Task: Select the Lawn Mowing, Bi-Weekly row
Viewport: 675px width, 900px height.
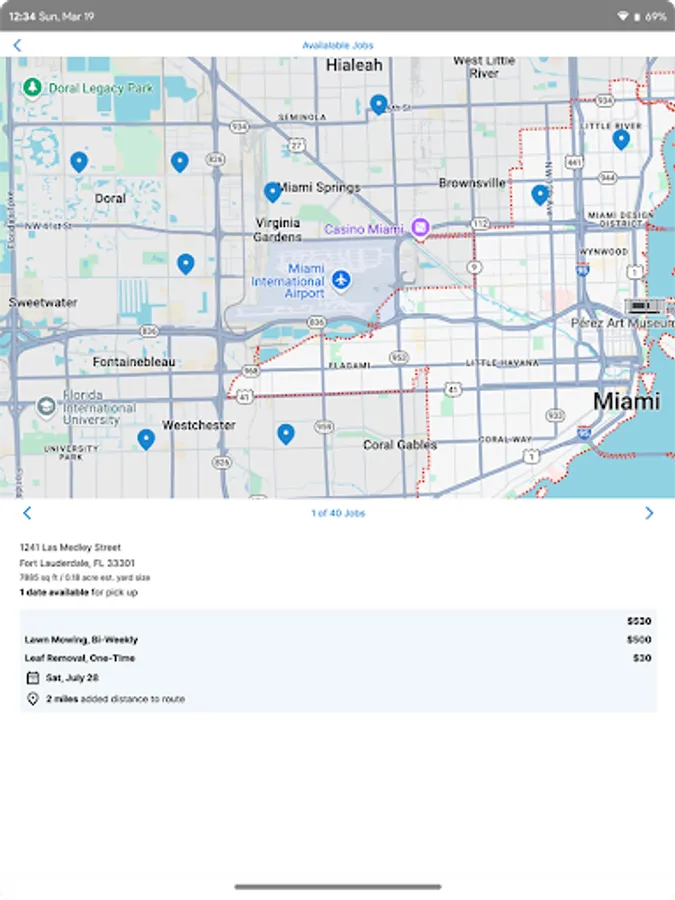Action: tap(338, 639)
